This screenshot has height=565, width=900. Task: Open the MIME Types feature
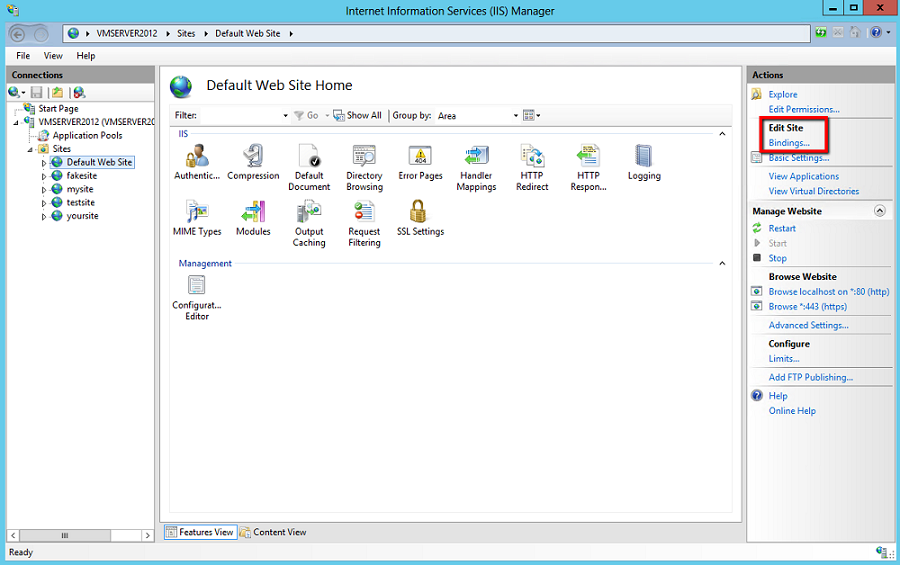pos(197,214)
